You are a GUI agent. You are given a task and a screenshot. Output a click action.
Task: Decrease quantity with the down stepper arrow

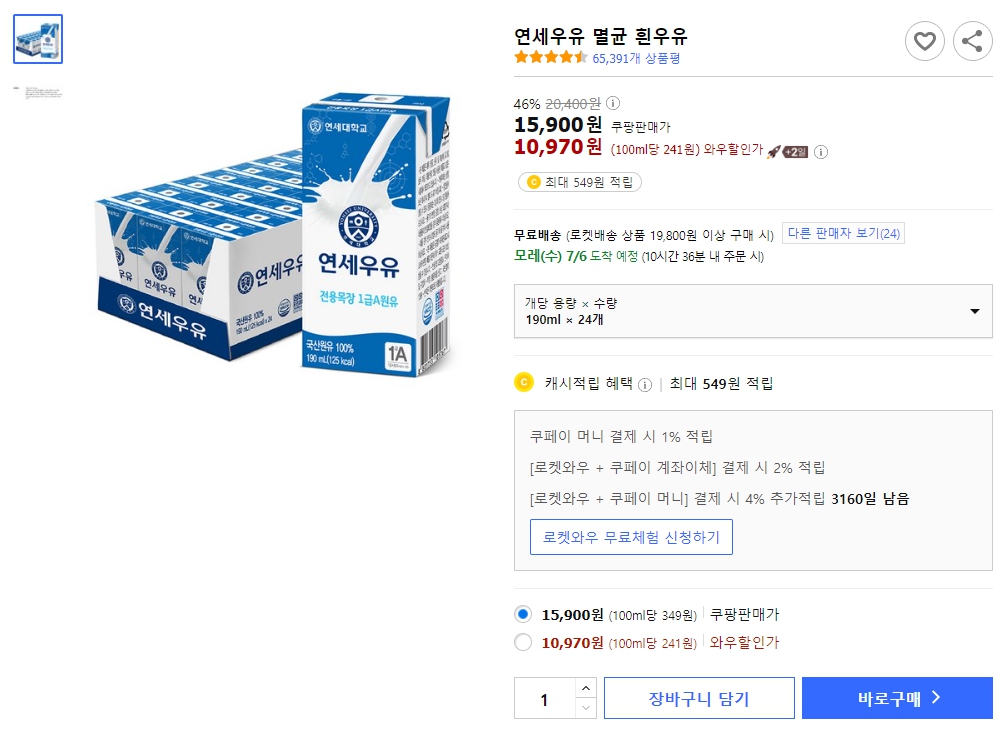[585, 708]
